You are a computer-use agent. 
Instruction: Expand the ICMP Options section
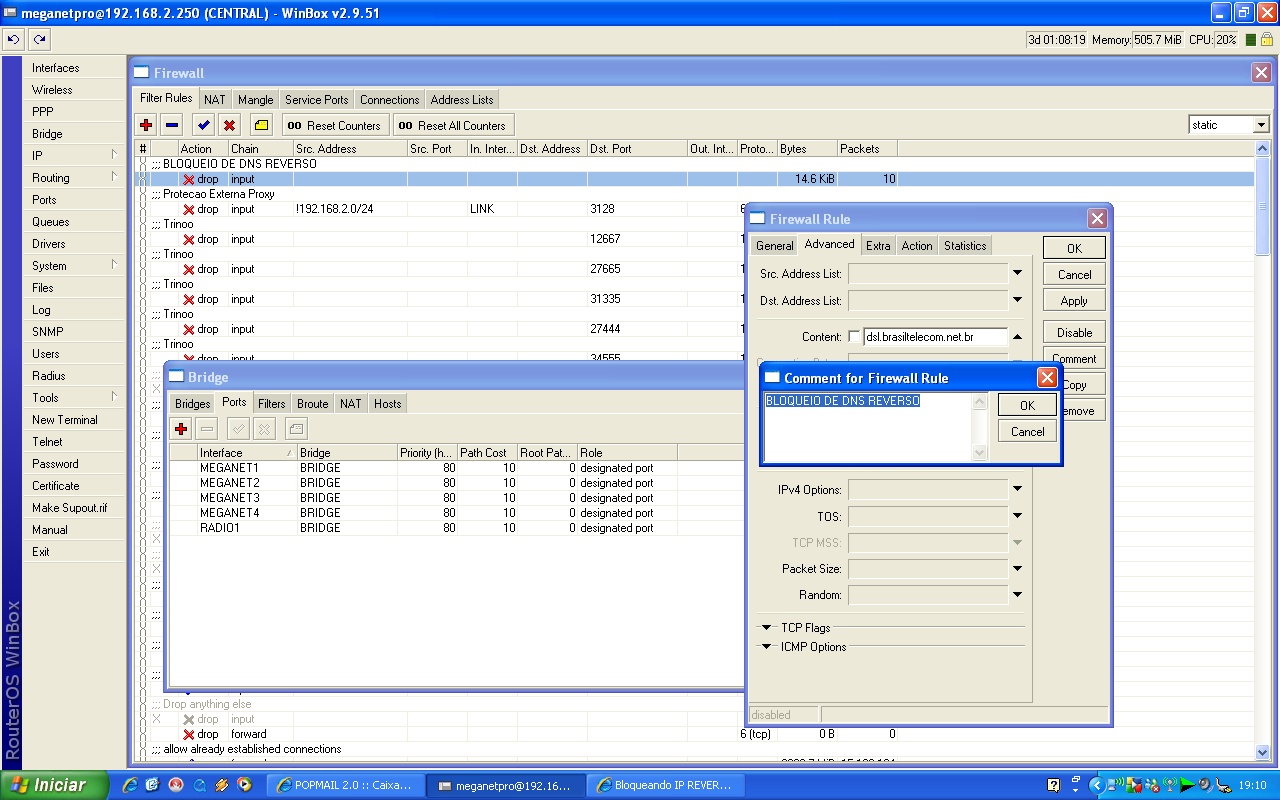pyautogui.click(x=767, y=647)
